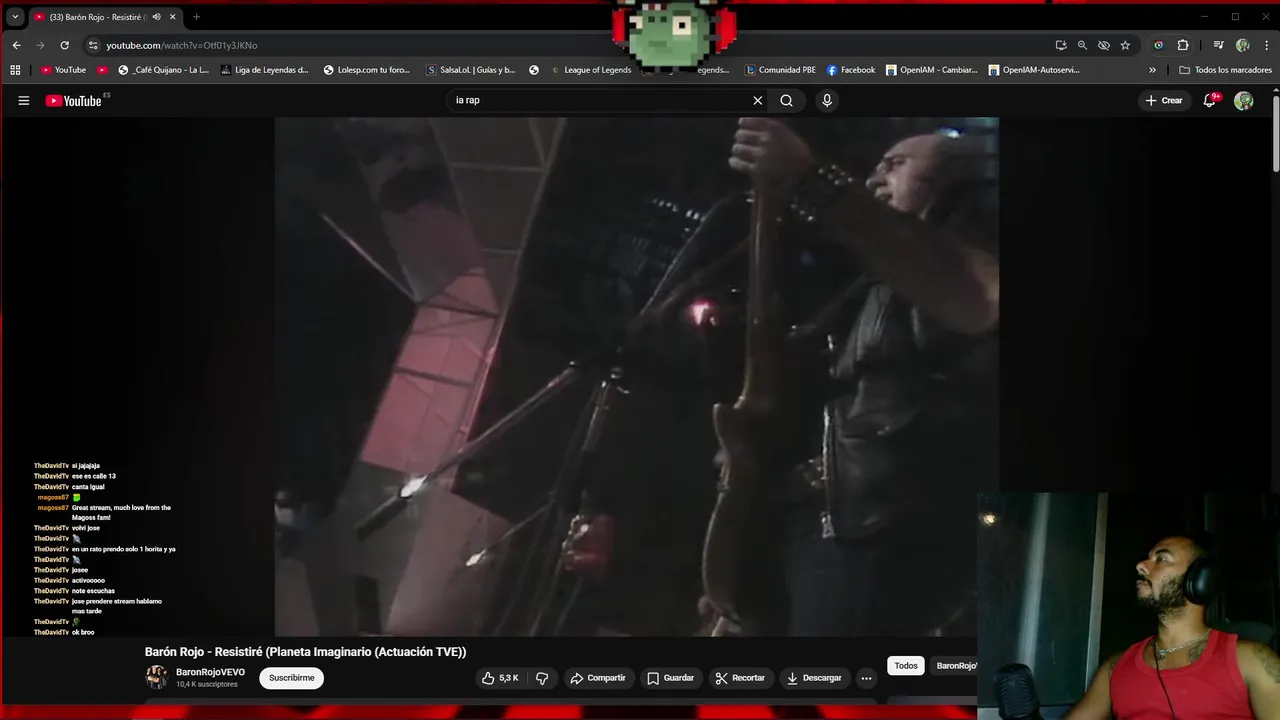Open Chrome's three-dot menu
This screenshot has width=1280, height=720.
point(1264,45)
